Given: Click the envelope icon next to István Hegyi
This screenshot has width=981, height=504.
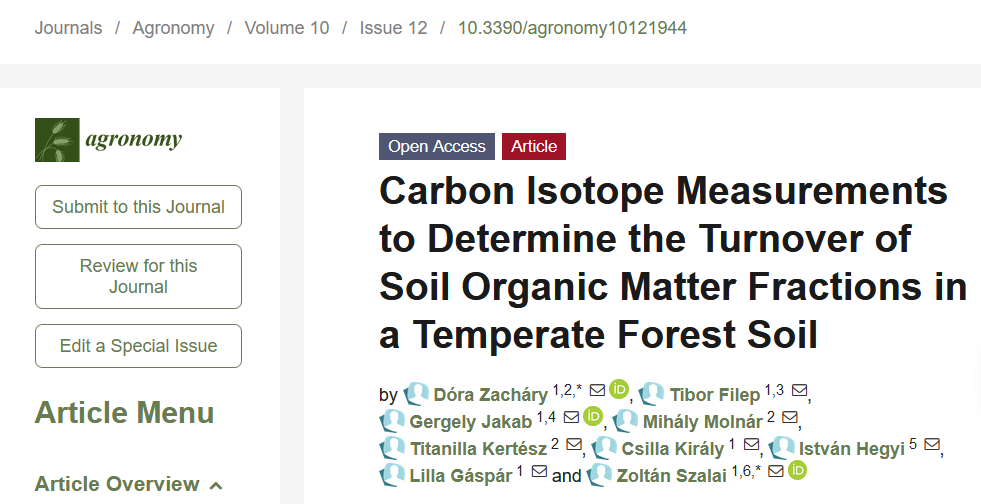Looking at the screenshot, I should point(932,444).
